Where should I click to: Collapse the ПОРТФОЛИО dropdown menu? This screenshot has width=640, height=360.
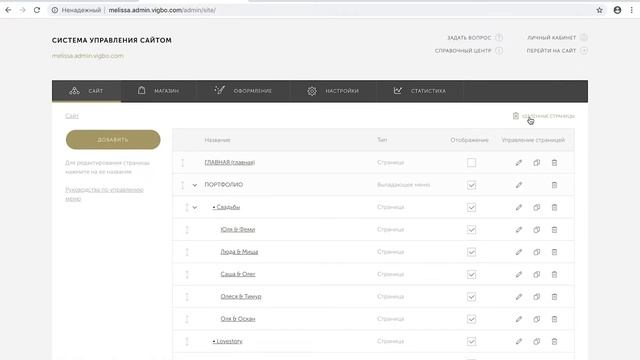point(195,185)
